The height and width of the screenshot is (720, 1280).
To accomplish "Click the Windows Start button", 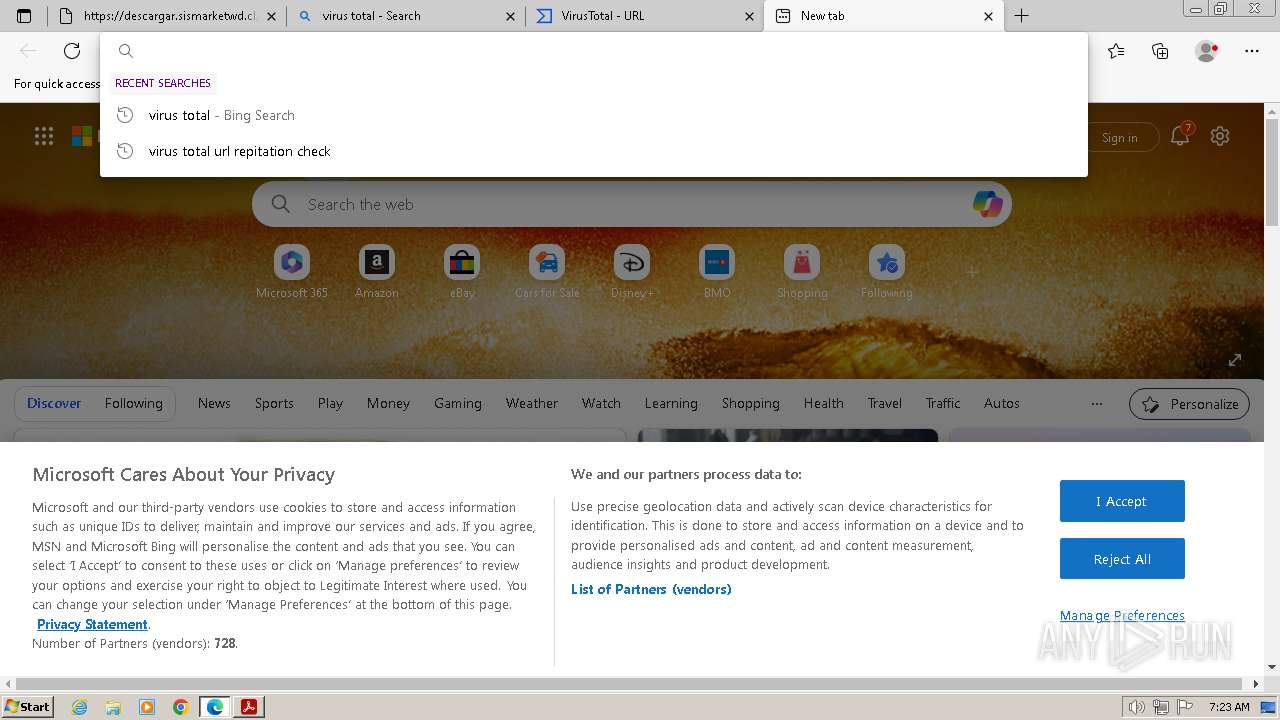I will click(x=28, y=707).
